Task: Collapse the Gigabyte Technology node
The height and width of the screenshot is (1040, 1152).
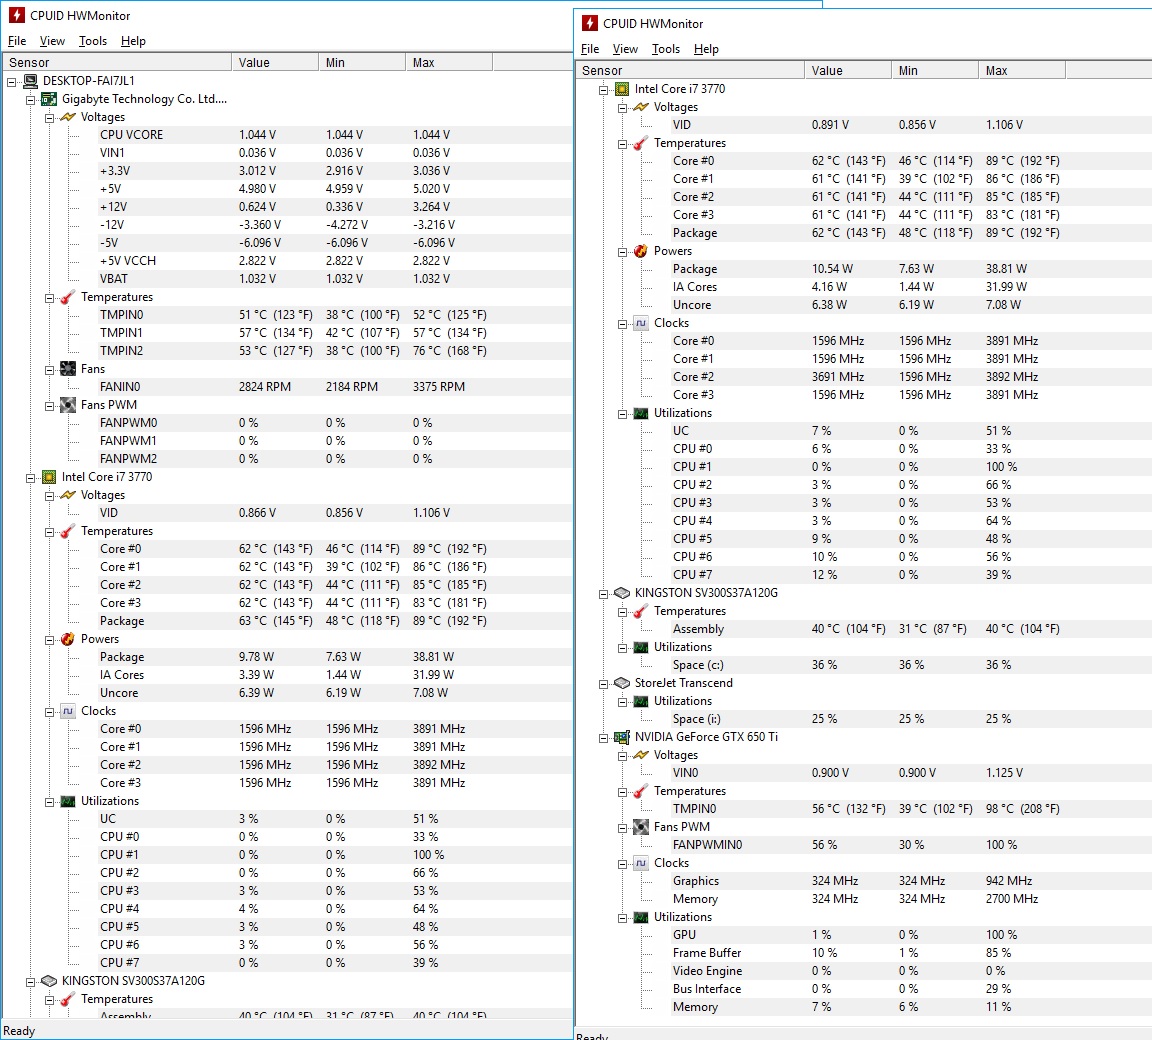Action: [30, 100]
